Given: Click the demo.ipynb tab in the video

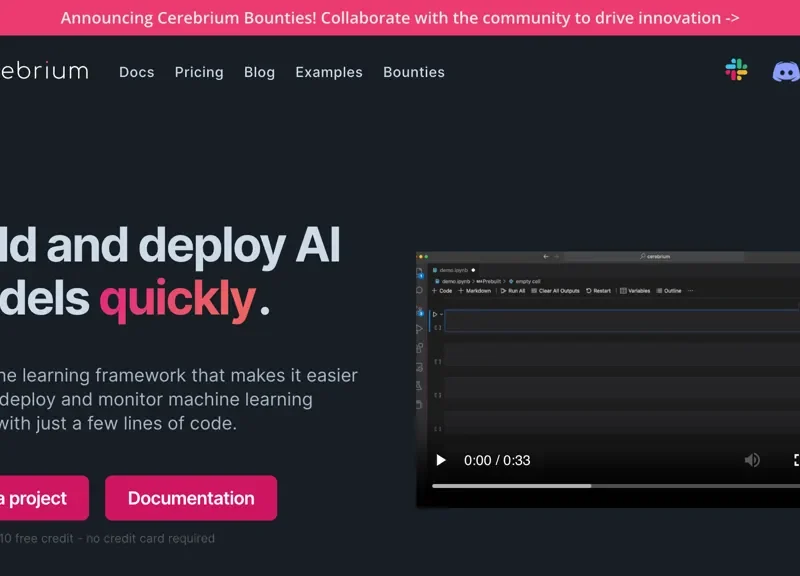Looking at the screenshot, I should coord(455,270).
